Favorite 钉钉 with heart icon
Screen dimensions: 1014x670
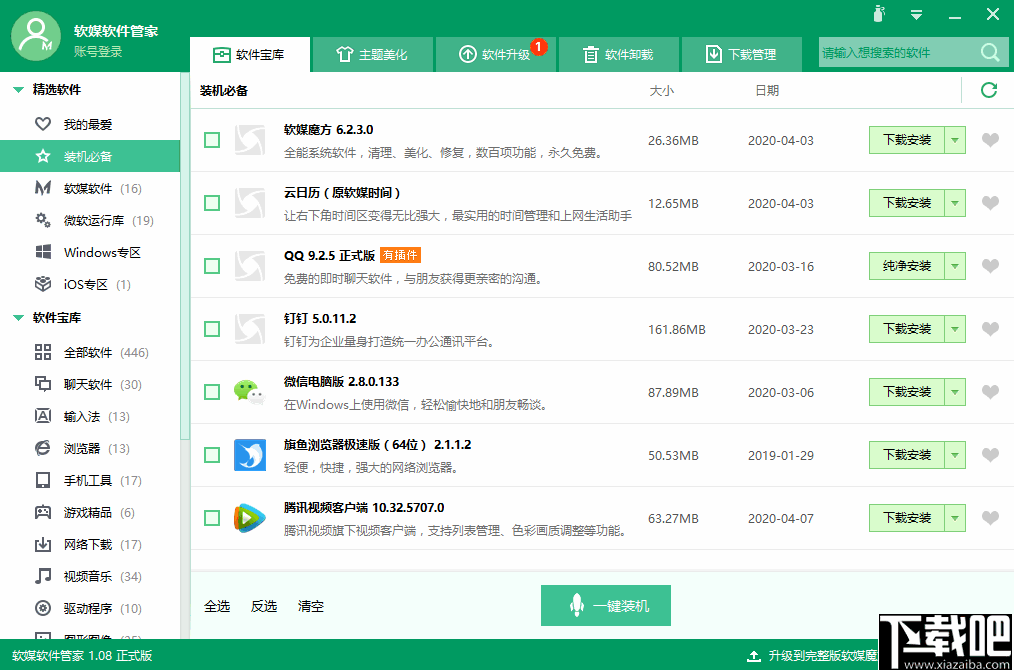(990, 329)
